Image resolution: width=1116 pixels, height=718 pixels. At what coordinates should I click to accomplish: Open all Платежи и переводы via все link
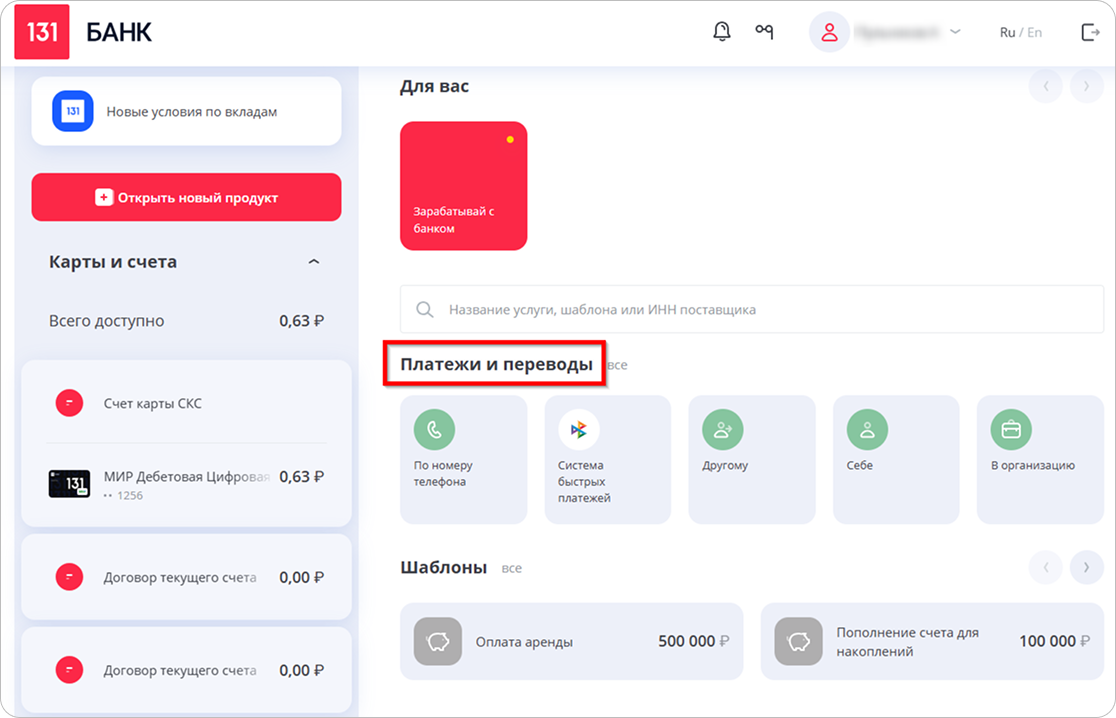pyautogui.click(x=618, y=366)
